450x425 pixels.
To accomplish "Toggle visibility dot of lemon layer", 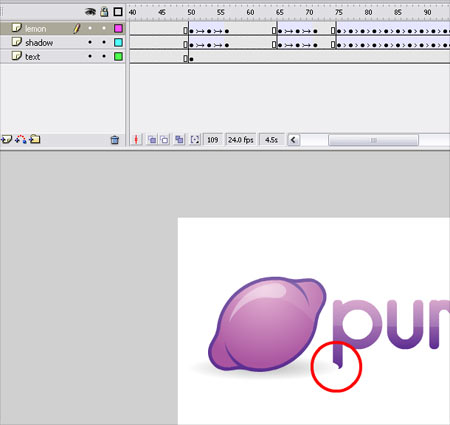I will (90, 28).
